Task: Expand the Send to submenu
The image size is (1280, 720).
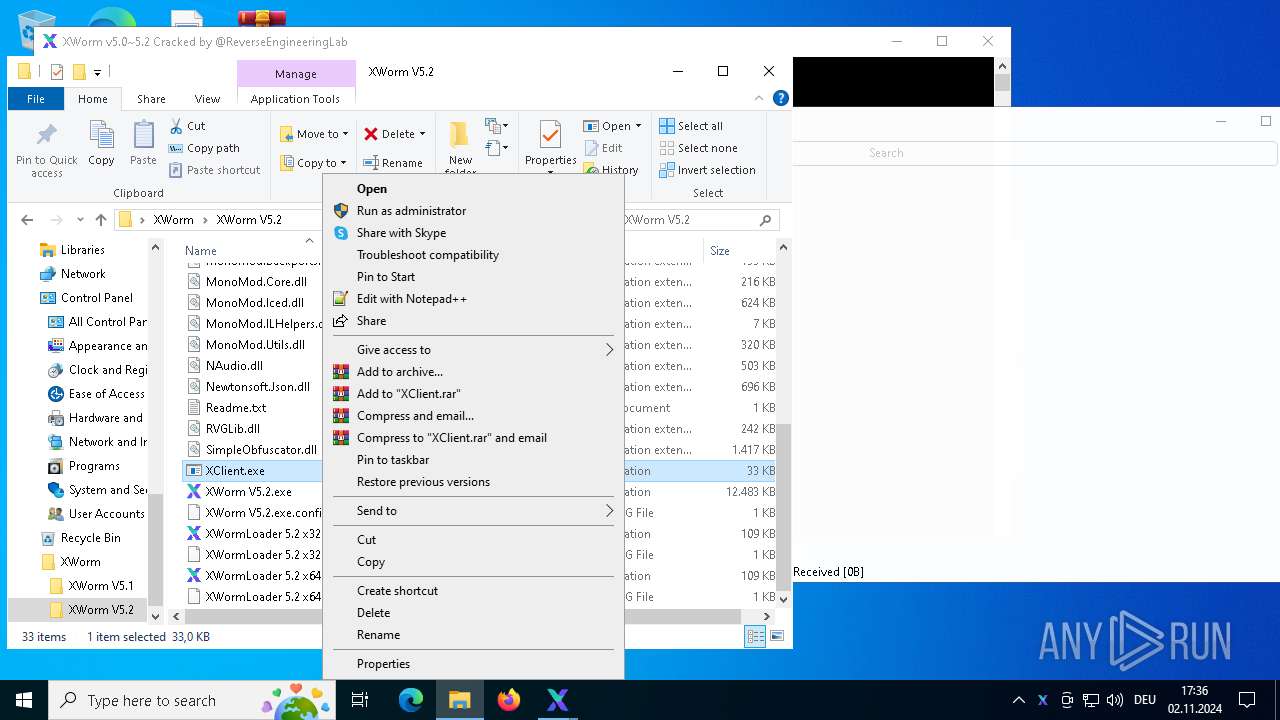Action: [473, 511]
